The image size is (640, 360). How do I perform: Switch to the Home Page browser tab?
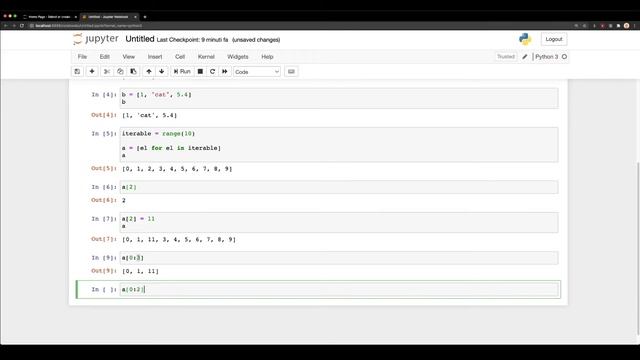(49, 17)
